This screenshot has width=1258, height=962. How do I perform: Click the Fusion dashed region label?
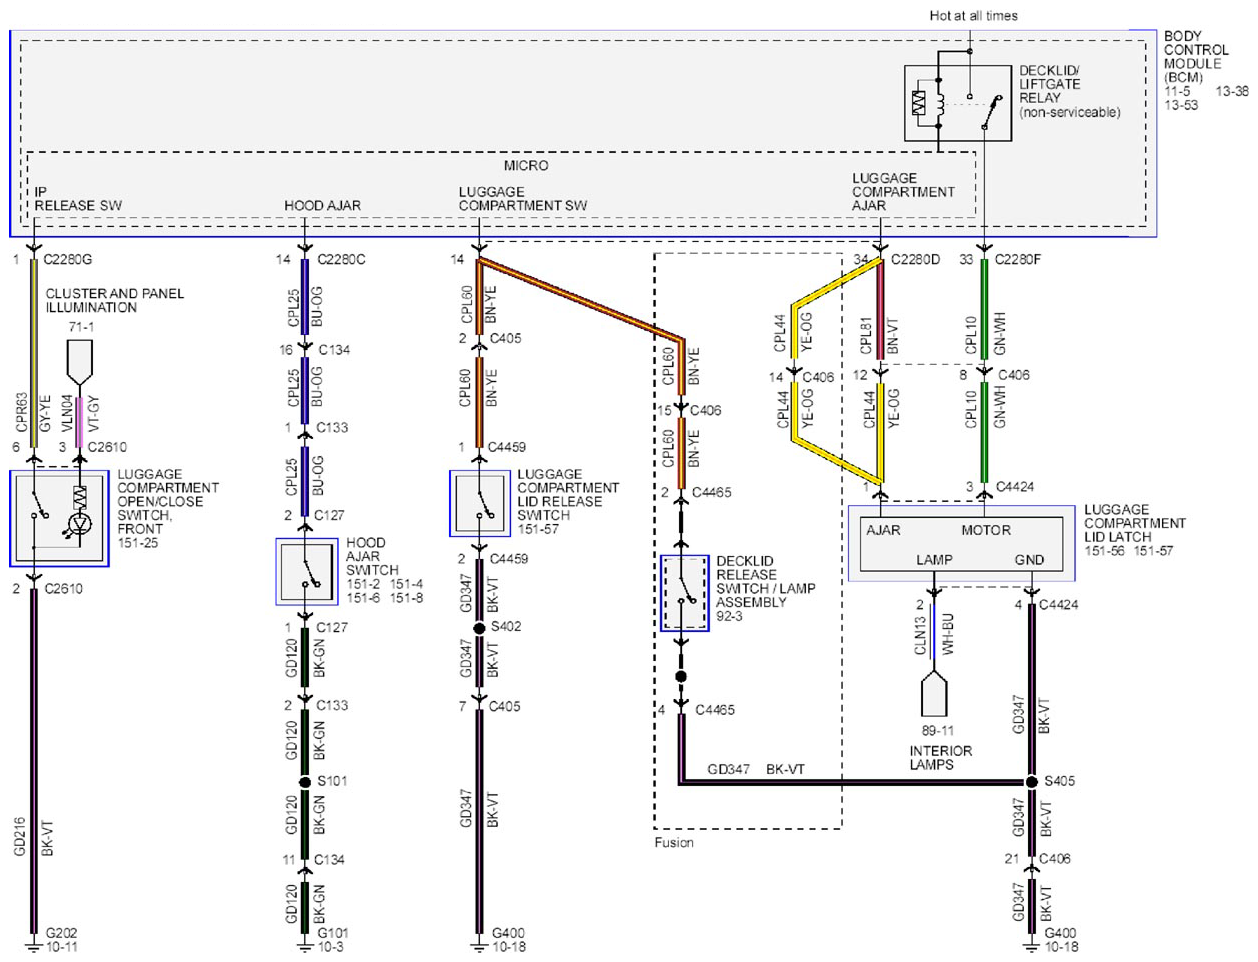[x=674, y=843]
